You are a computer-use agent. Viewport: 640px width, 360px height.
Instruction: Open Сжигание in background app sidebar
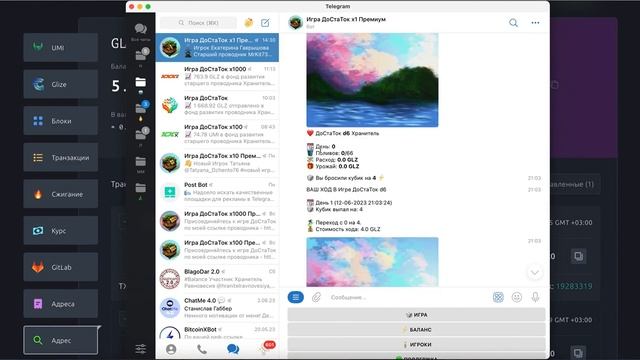60,194
